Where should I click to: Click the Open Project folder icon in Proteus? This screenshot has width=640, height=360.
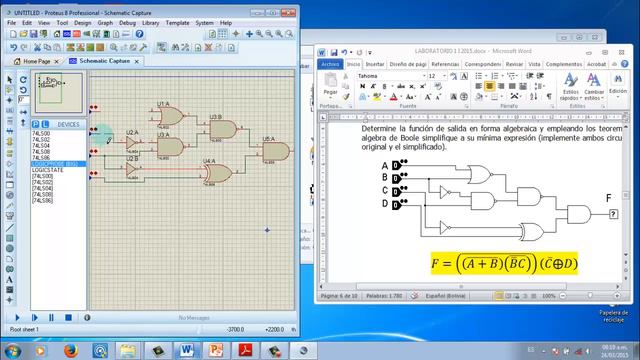pos(23,34)
